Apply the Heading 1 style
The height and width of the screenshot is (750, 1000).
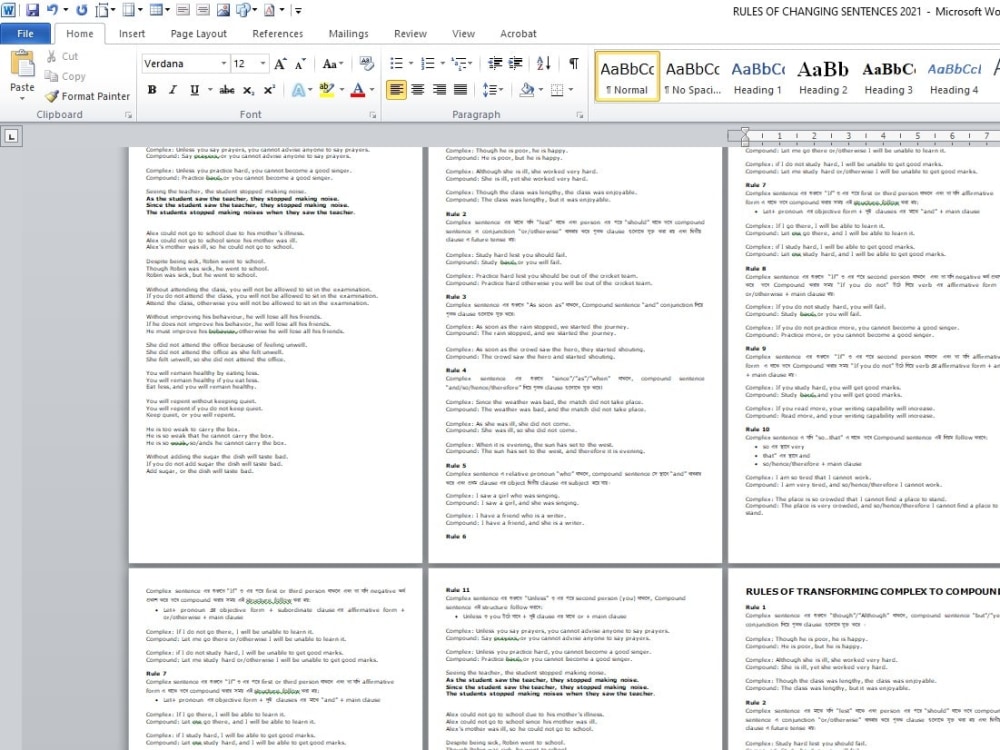click(758, 77)
